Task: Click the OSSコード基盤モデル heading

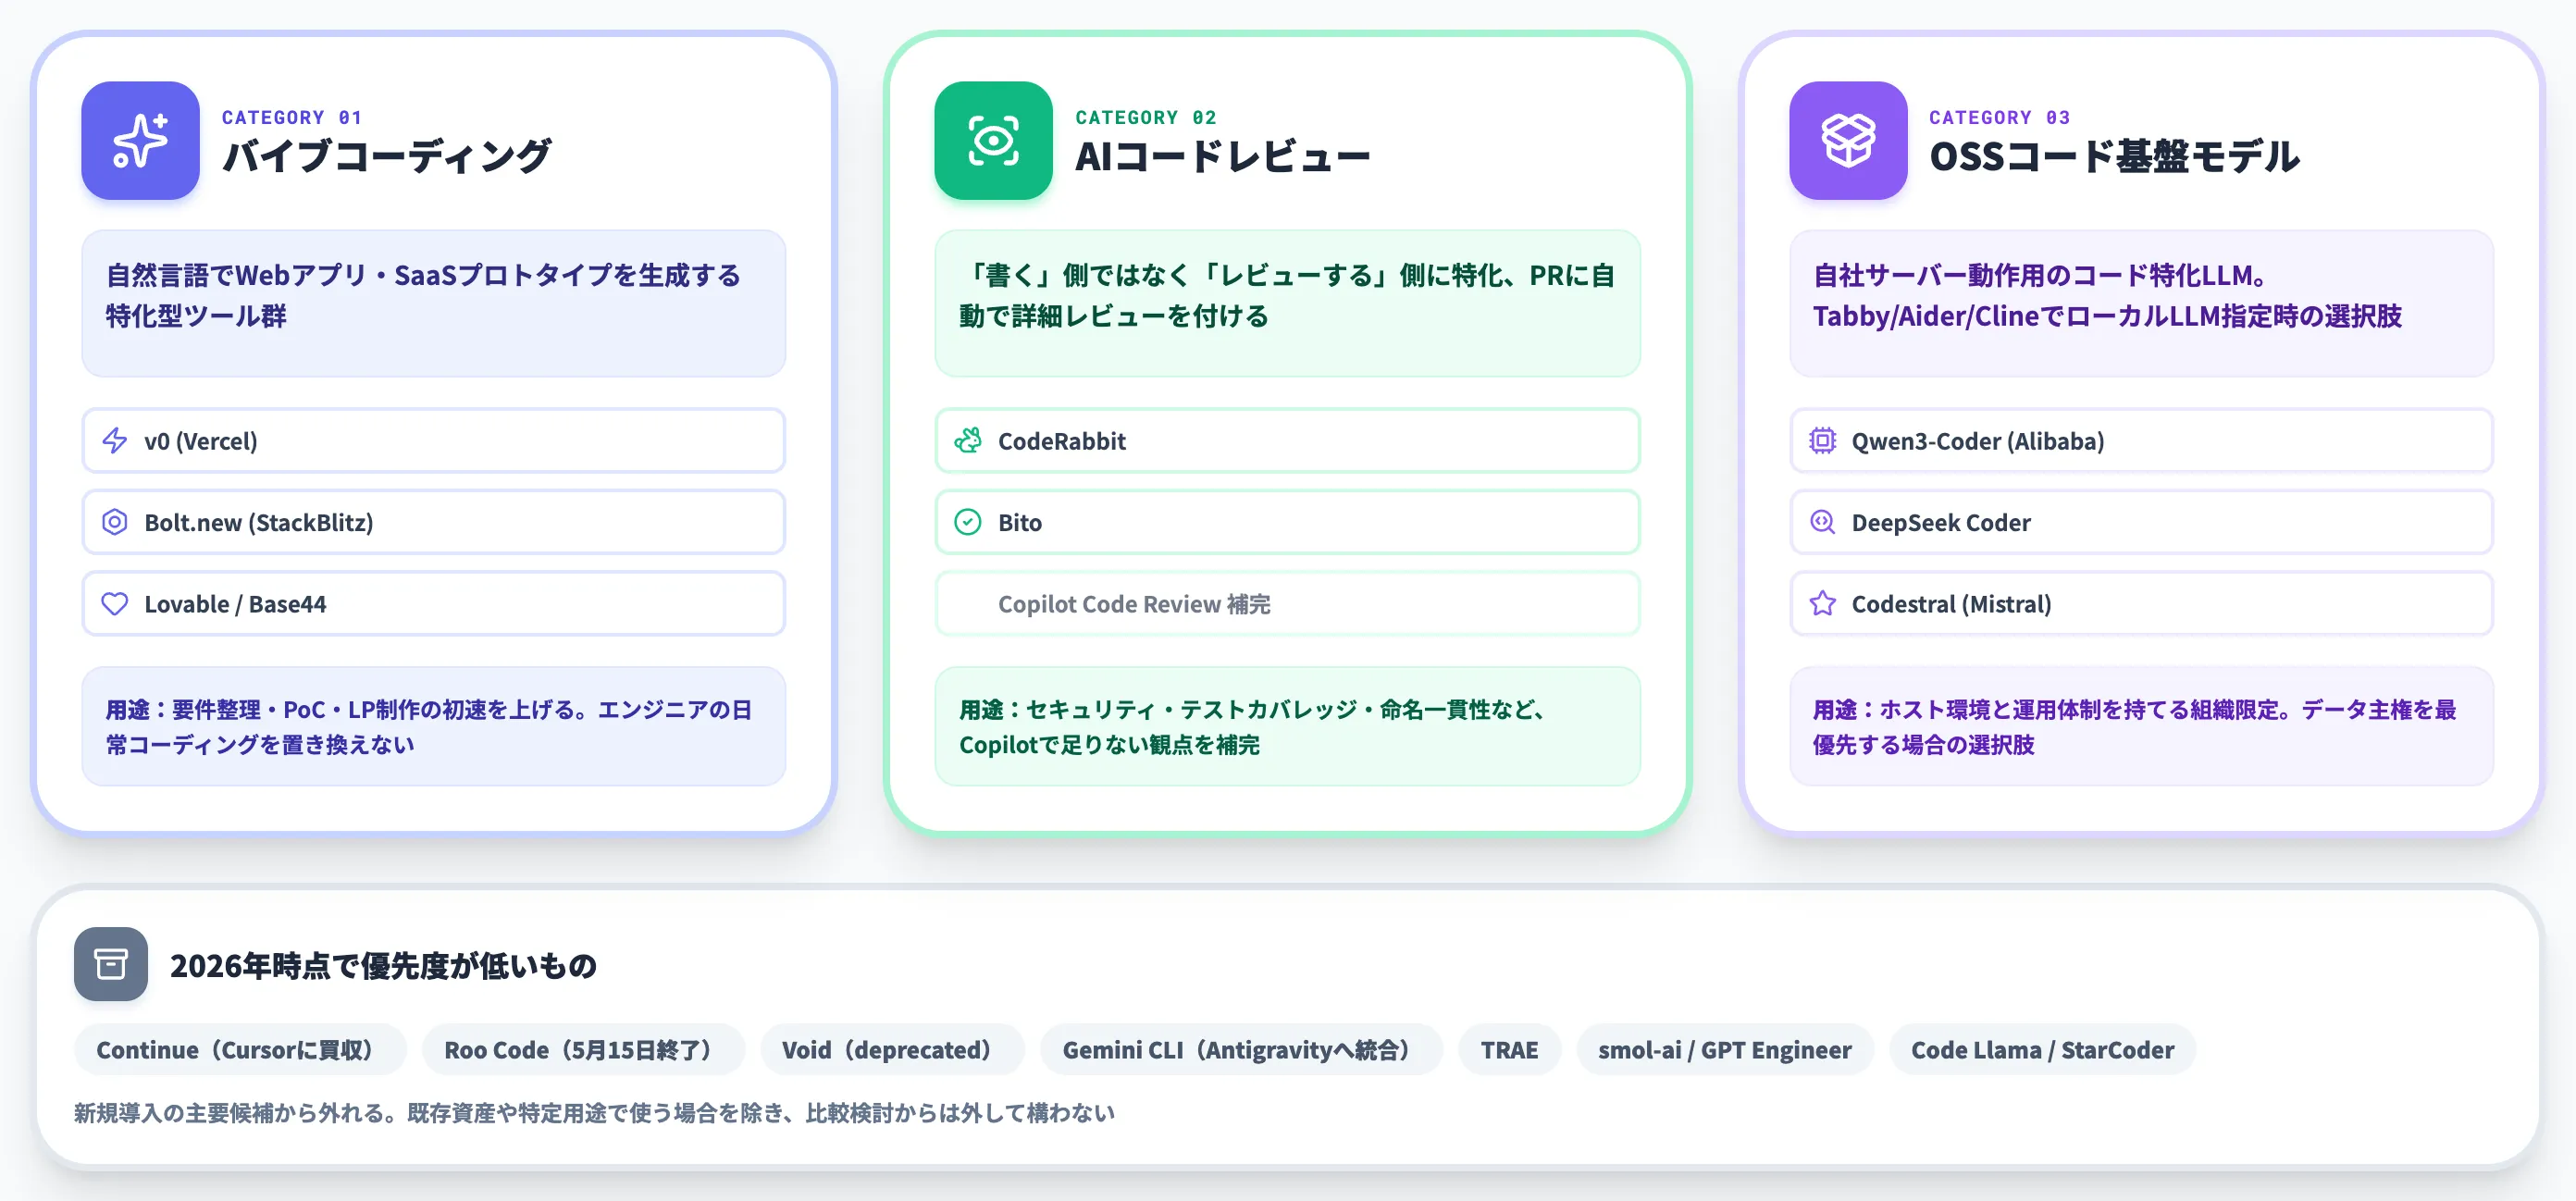Action: pyautogui.click(x=2114, y=156)
